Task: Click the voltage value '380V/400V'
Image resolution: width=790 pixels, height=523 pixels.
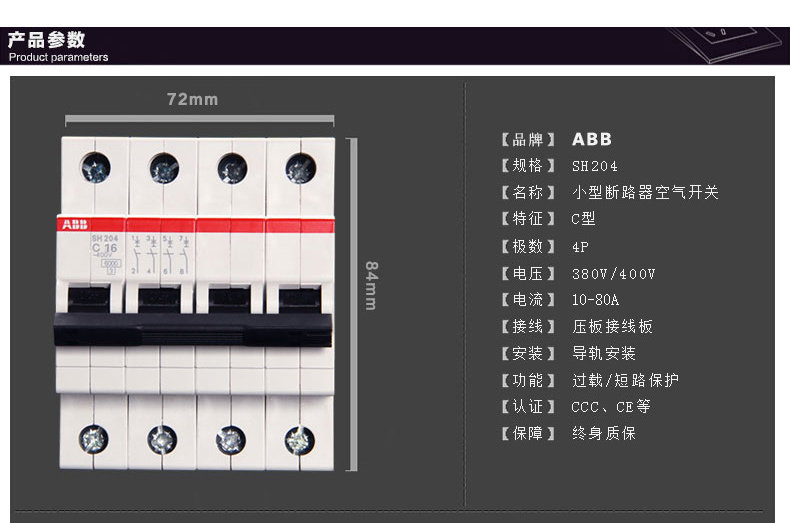Action: (x=614, y=274)
